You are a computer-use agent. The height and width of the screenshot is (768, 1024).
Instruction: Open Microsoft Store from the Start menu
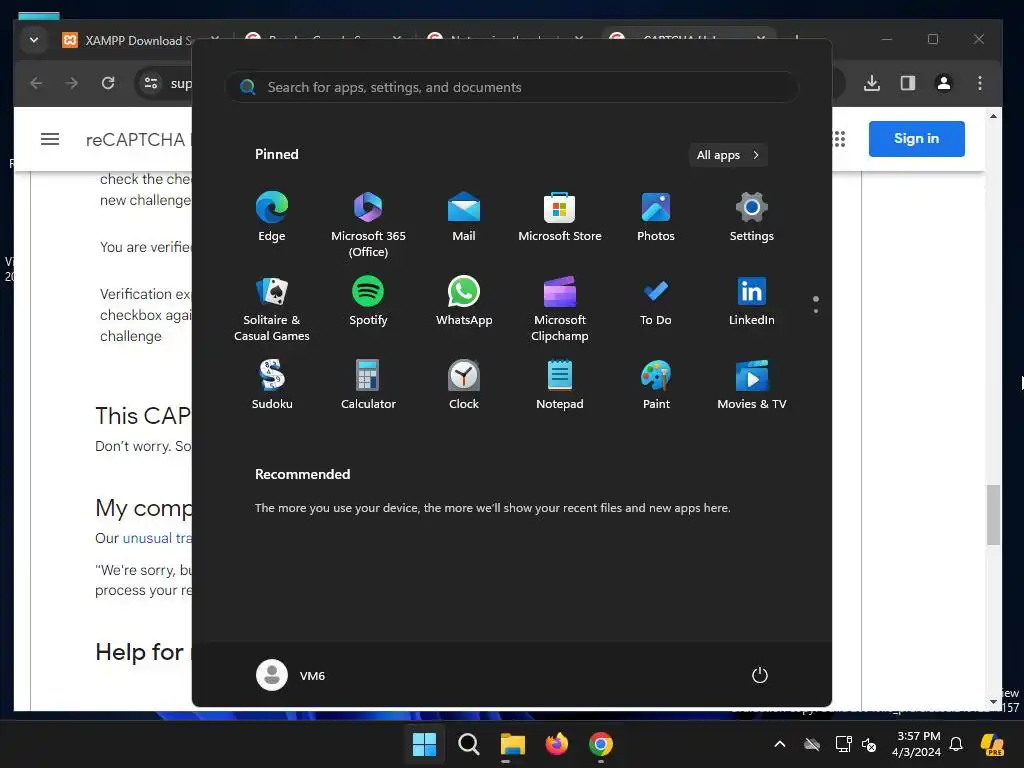pyautogui.click(x=560, y=217)
